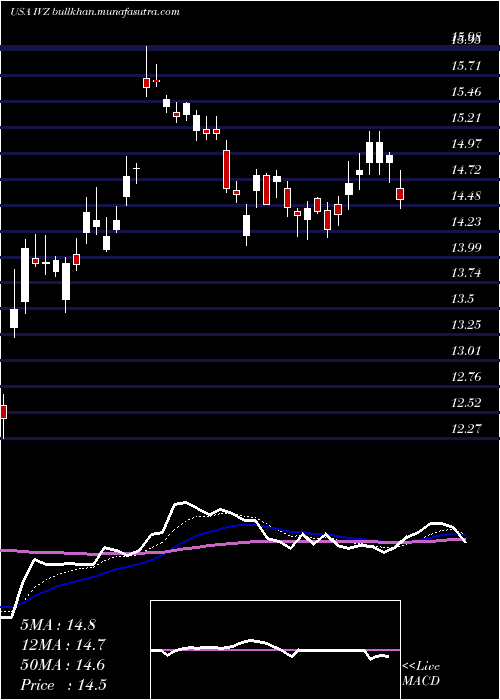Select the 15.71 price axis label
The image size is (500, 700).
pyautogui.click(x=466, y=67)
